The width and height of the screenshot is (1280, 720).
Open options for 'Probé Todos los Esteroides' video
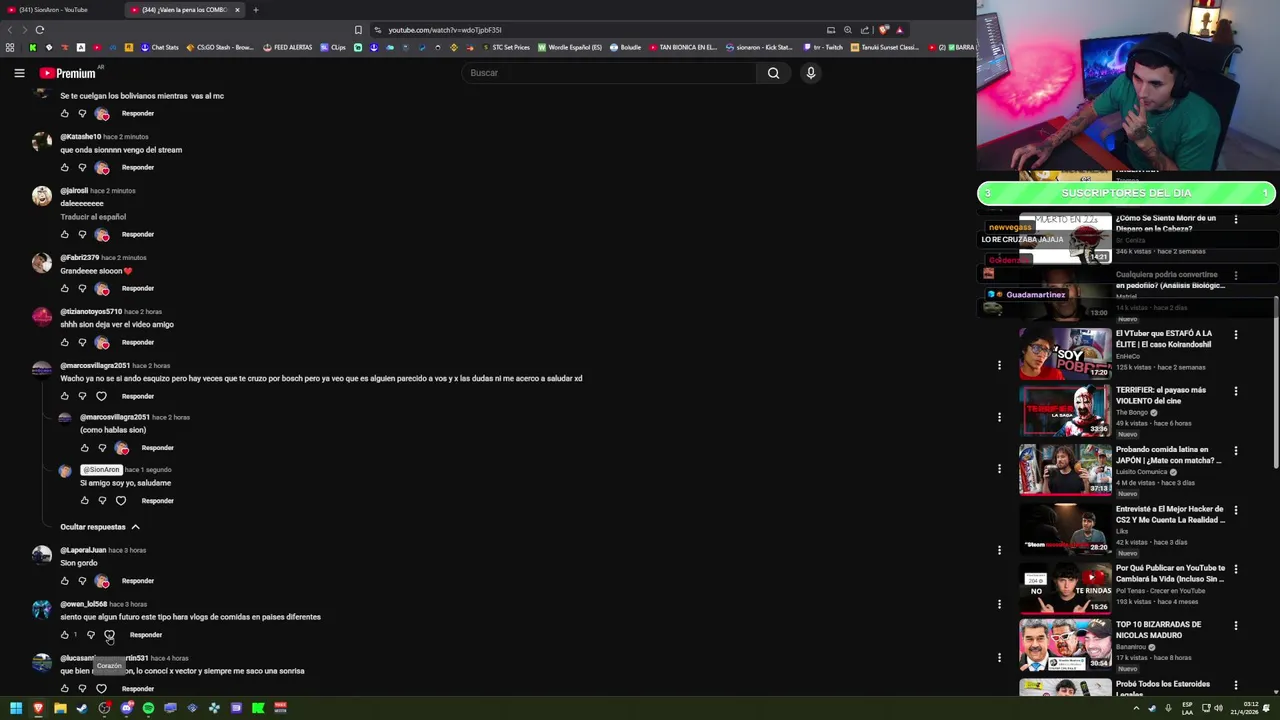coord(1236,685)
